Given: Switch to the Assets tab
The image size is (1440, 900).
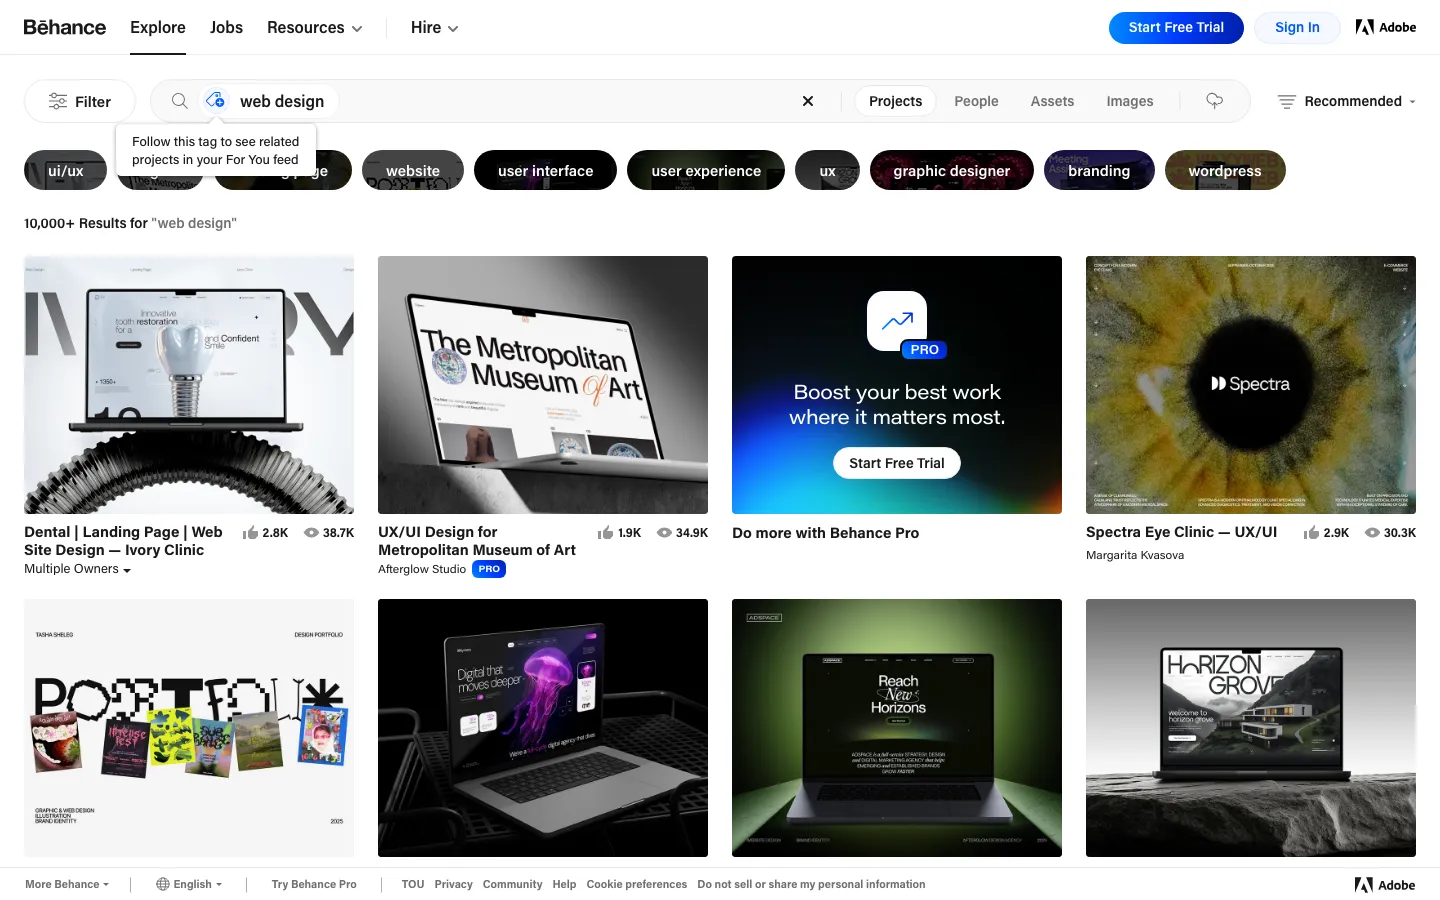Looking at the screenshot, I should coord(1052,101).
